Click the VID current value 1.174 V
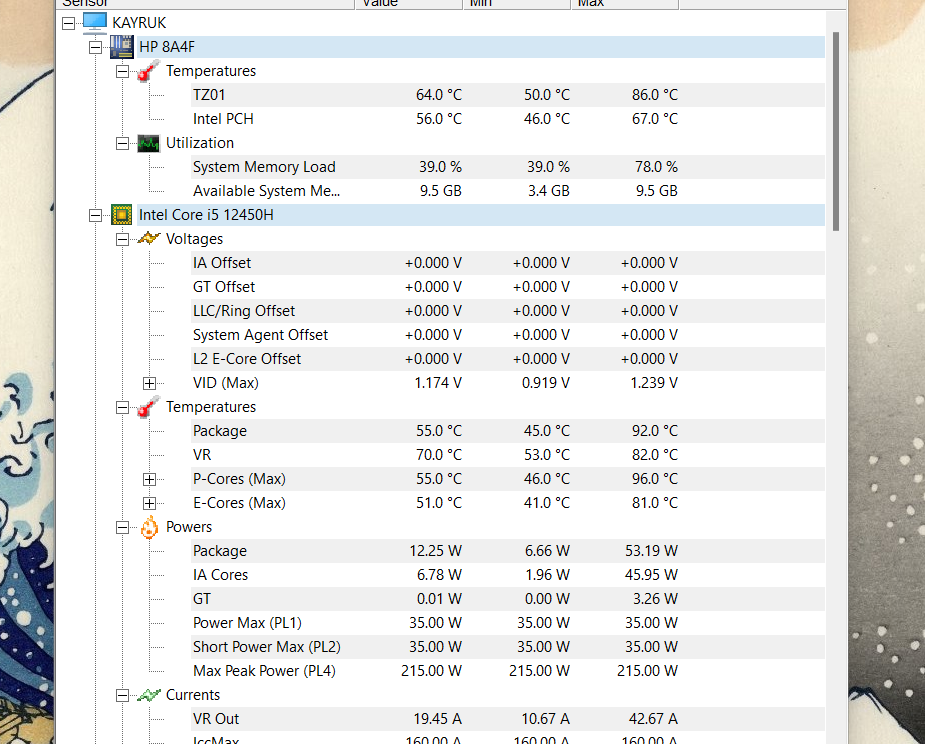Viewport: 925px width, 744px height. tap(438, 383)
